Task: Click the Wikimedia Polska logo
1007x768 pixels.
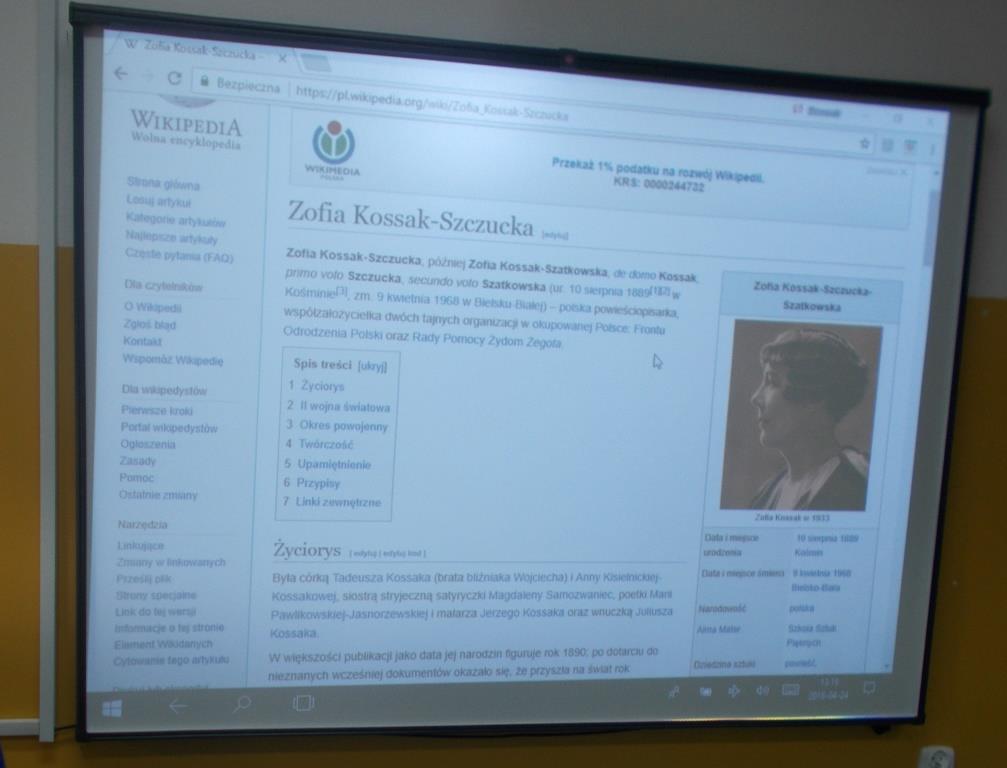Action: [x=333, y=150]
